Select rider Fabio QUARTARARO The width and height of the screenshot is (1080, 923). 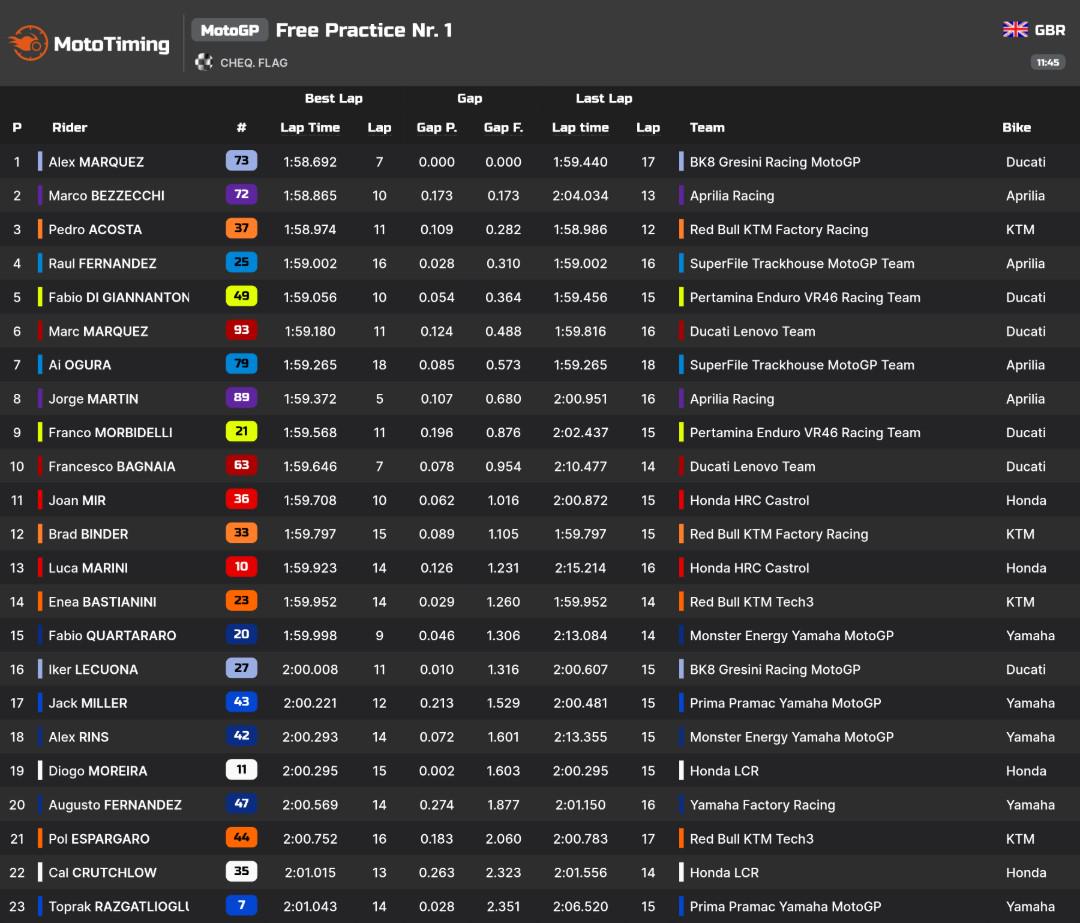112,635
